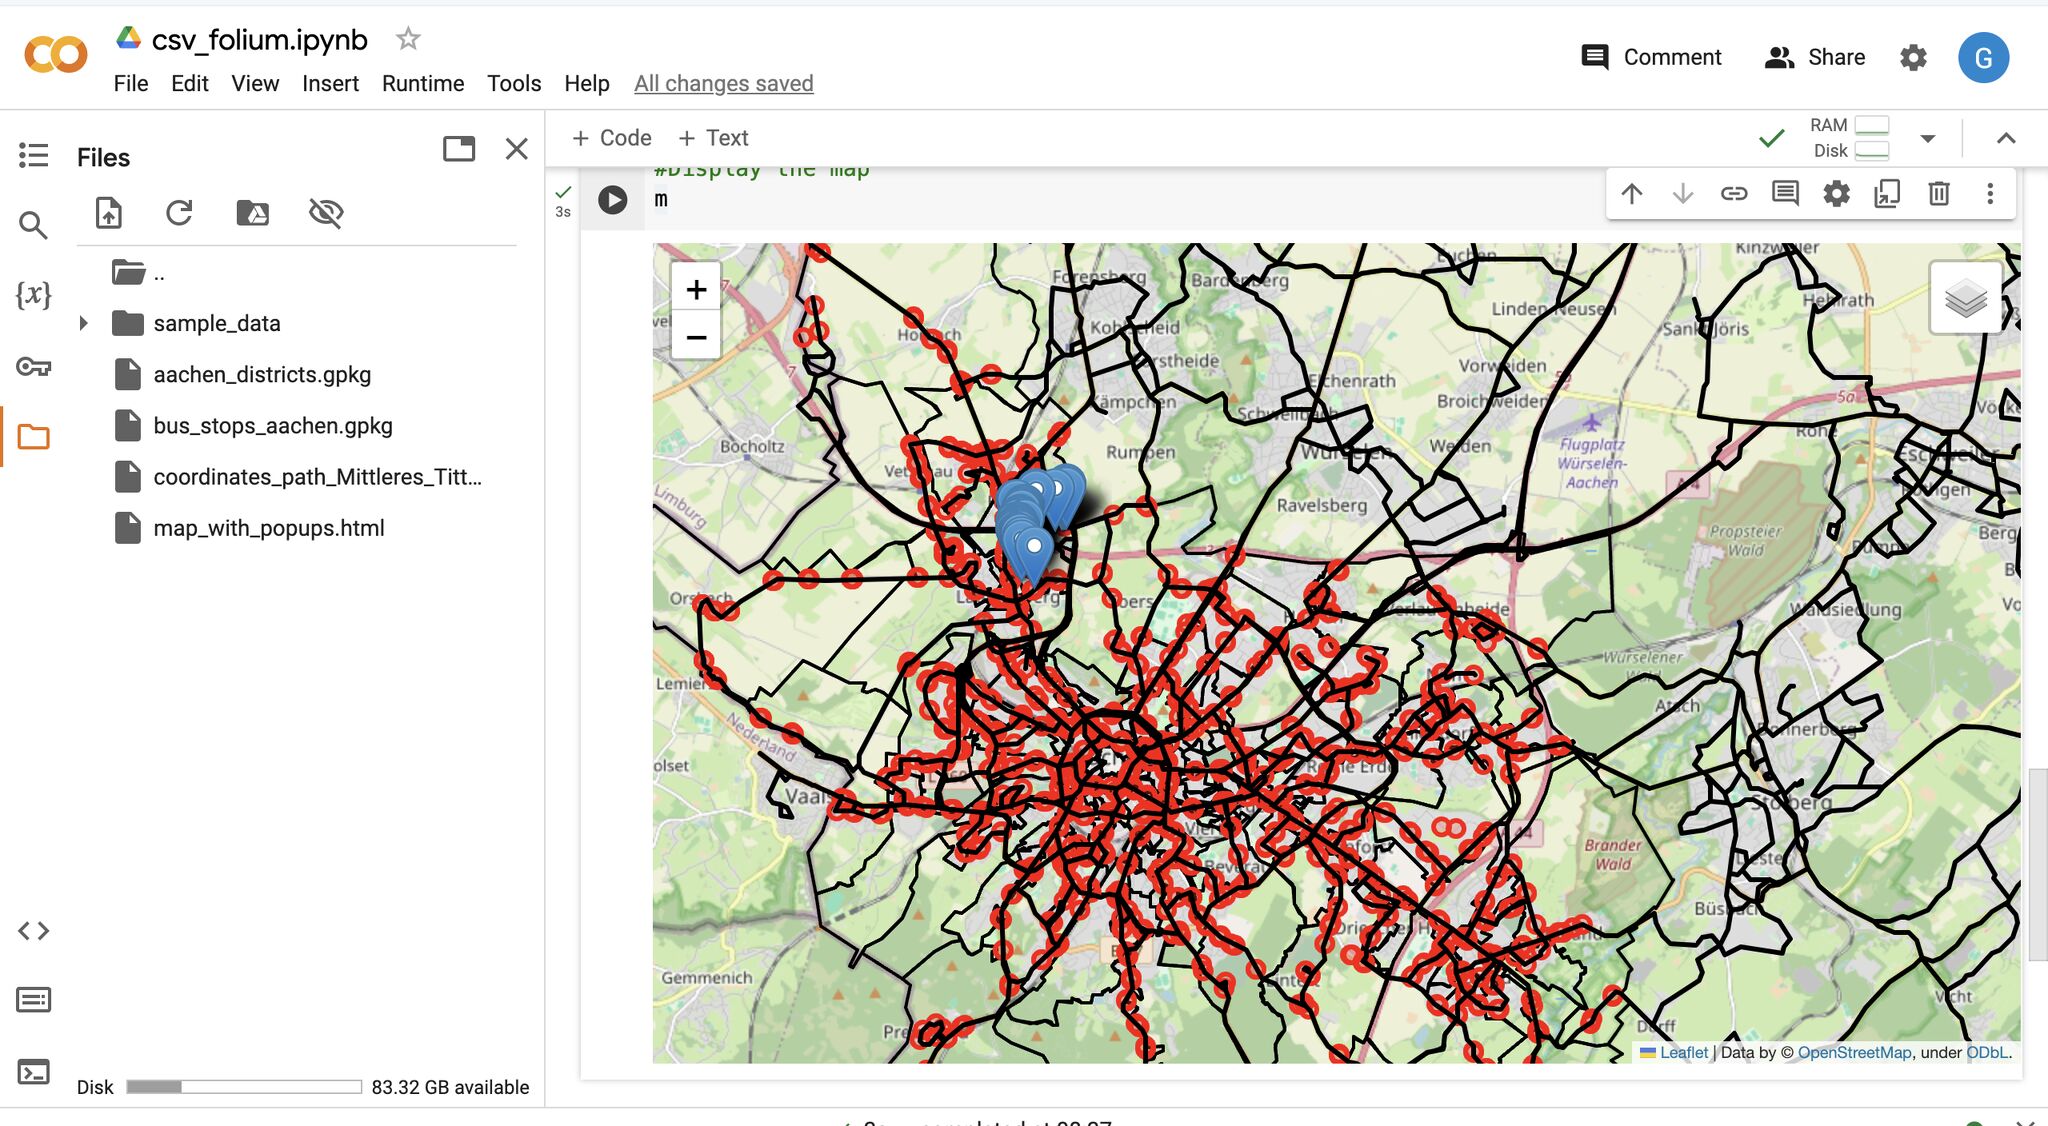The image size is (2048, 1126).
Task: Open the Google account avatar
Action: [x=1984, y=57]
